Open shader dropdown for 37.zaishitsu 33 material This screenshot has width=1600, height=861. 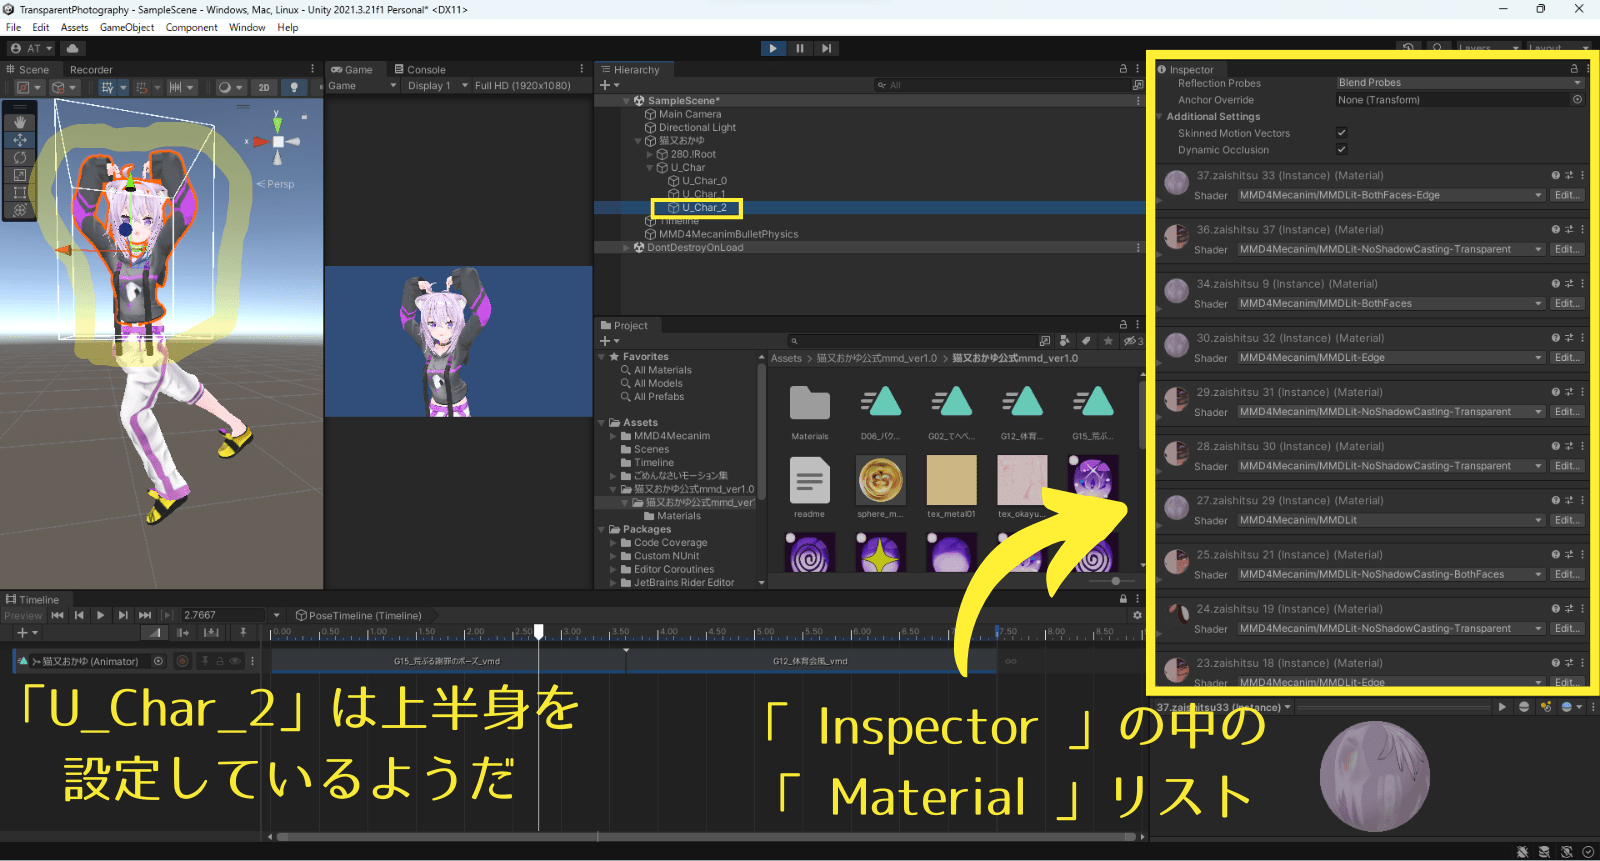[x=1391, y=195]
